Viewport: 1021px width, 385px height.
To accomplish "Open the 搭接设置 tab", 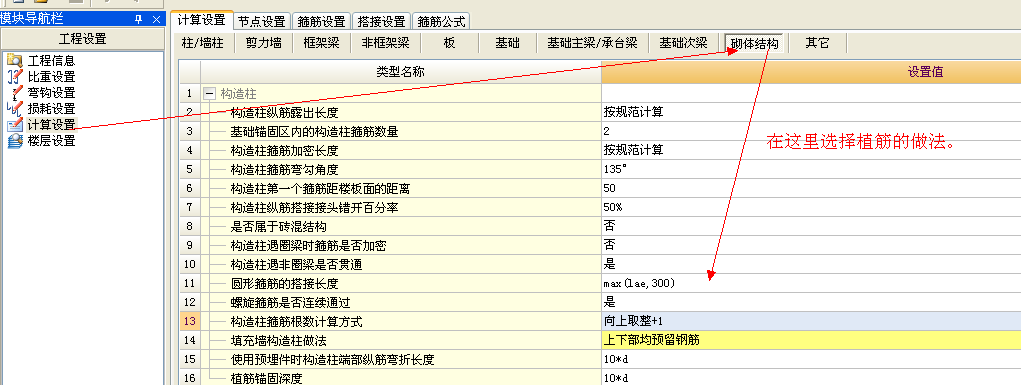I will tap(382, 21).
